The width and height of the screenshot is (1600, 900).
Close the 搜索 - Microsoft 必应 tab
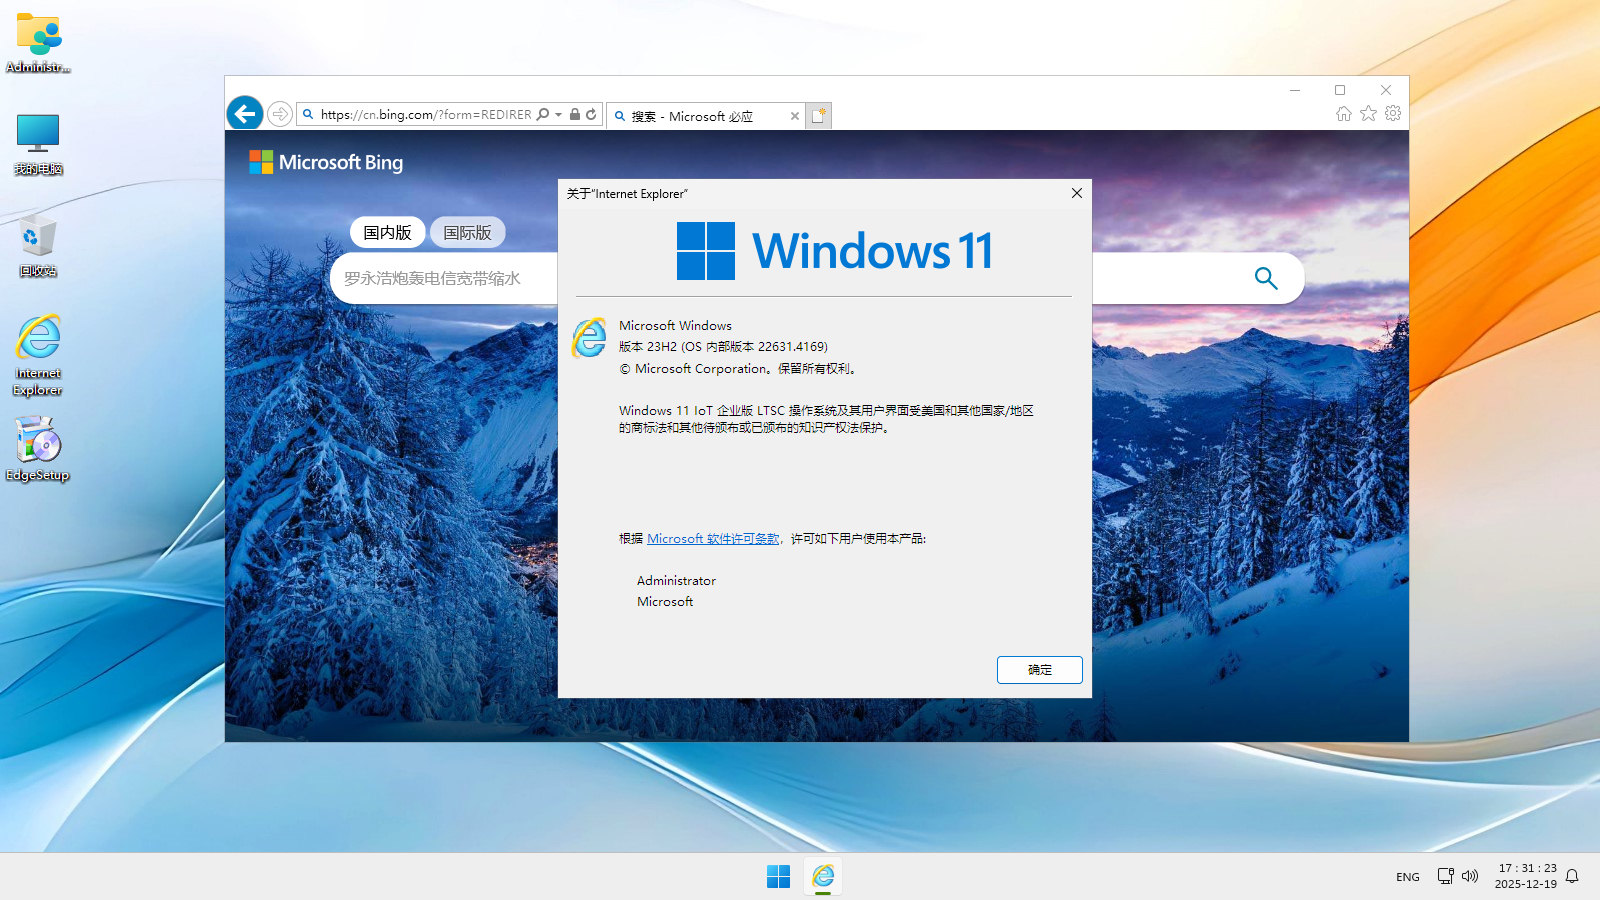pyautogui.click(x=795, y=116)
